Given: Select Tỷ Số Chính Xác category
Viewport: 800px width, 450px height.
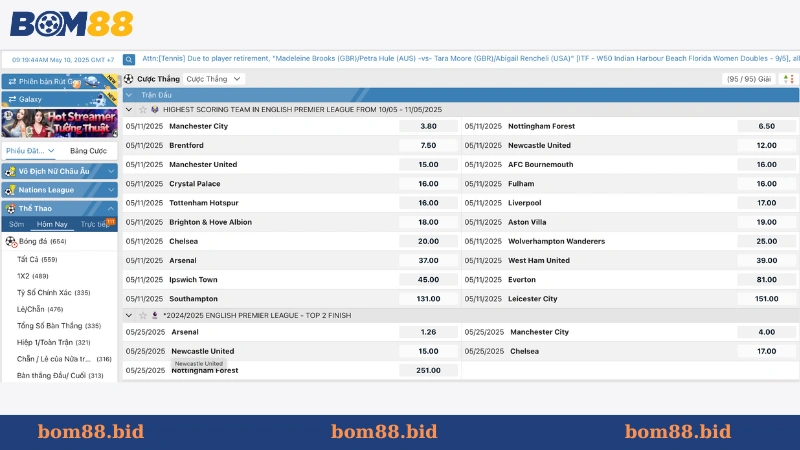Looking at the screenshot, I should (54, 293).
